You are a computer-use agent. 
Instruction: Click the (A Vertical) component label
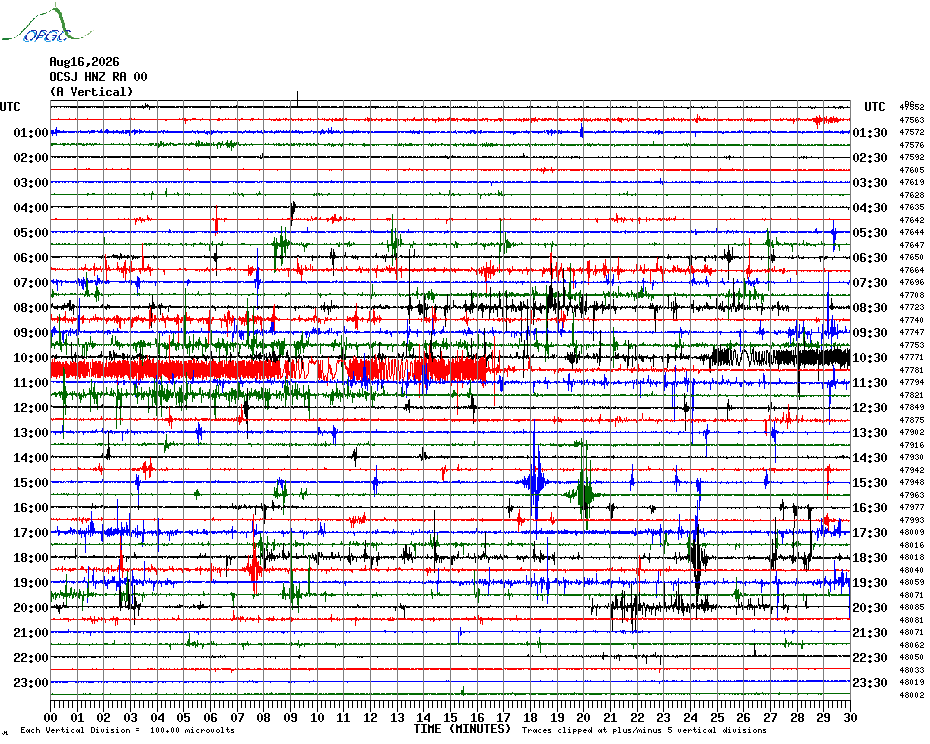[91, 91]
